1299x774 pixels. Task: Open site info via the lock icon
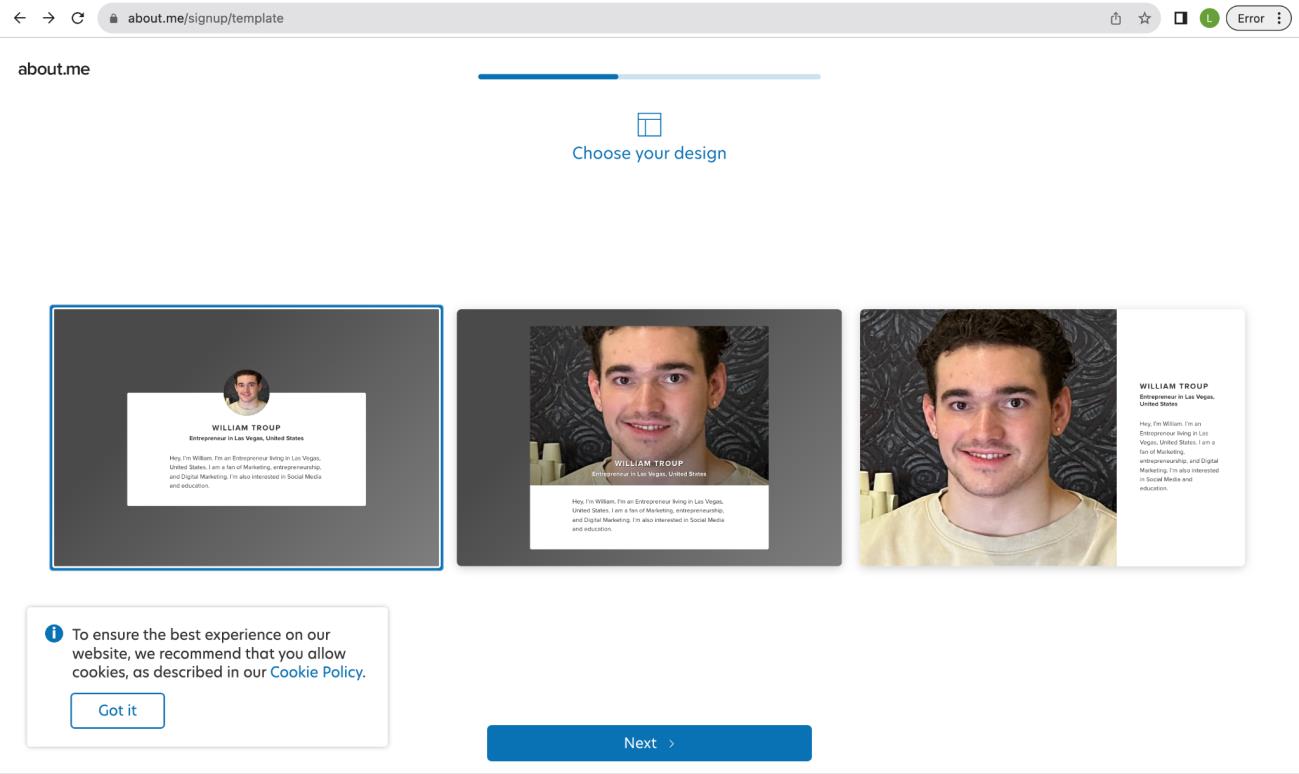point(114,18)
